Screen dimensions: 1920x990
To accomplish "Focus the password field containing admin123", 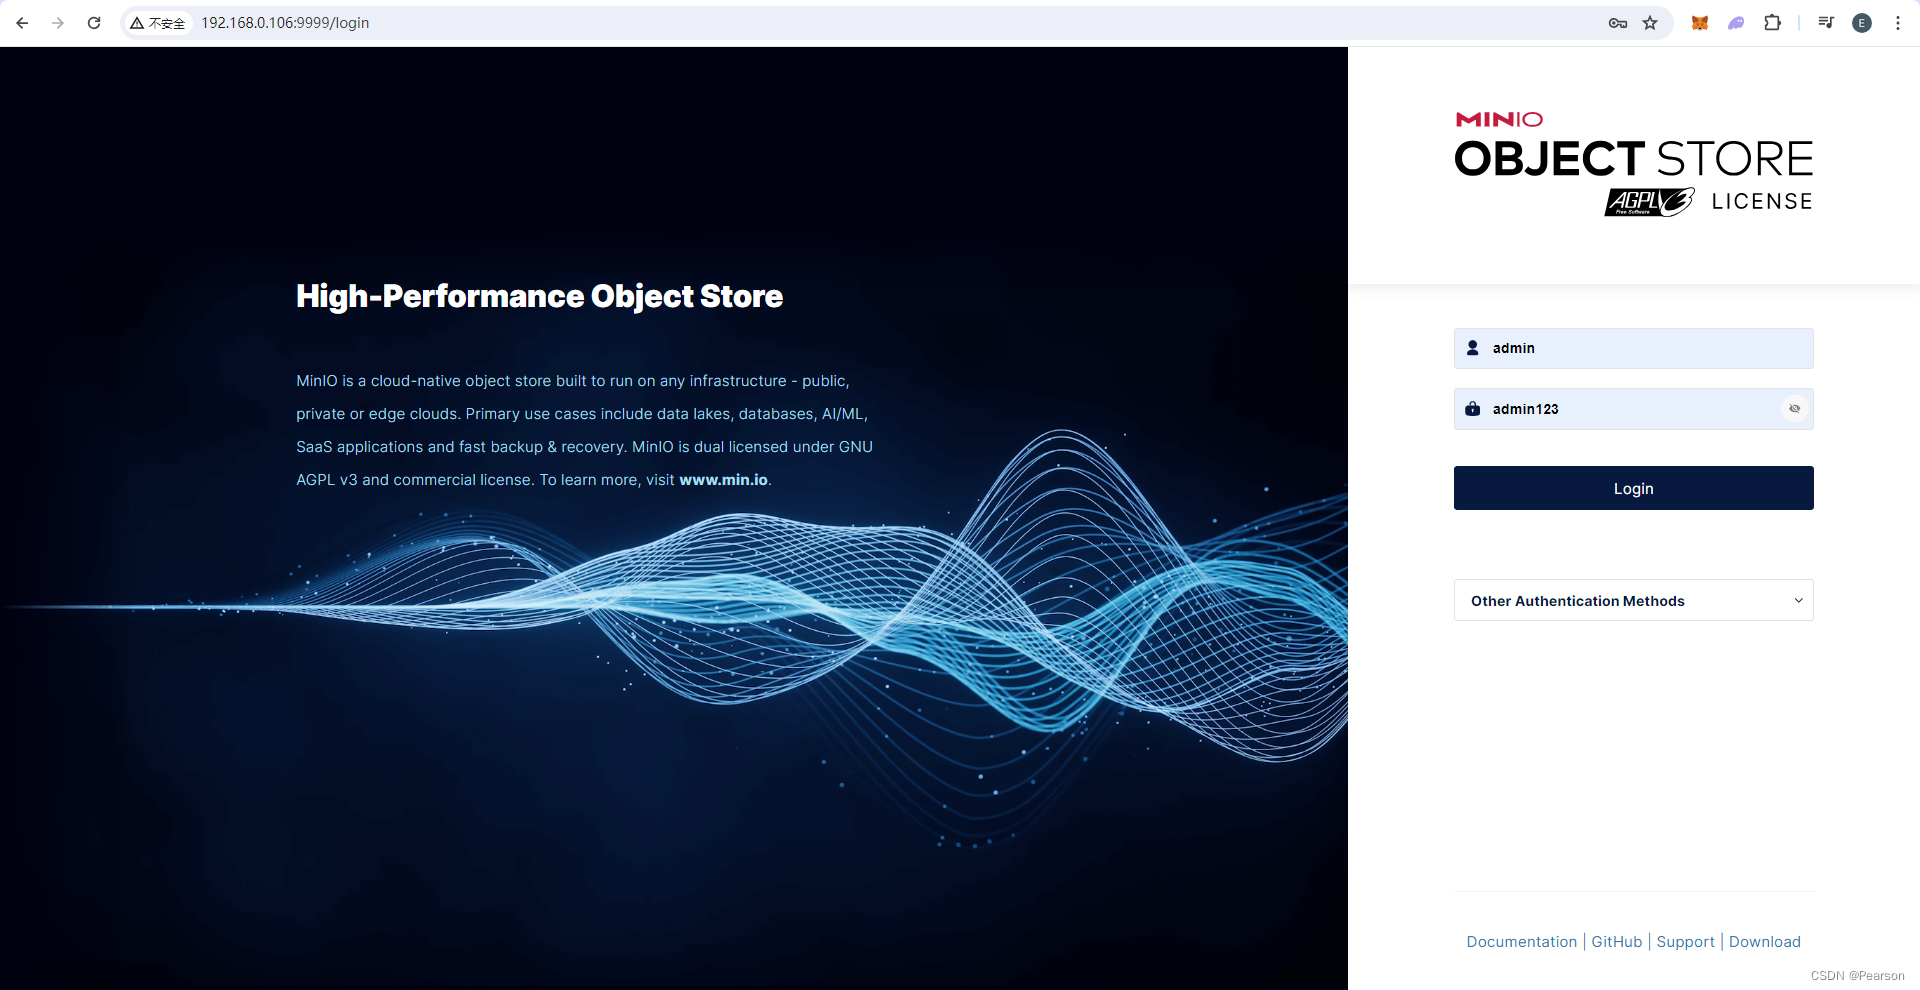I will [1634, 409].
